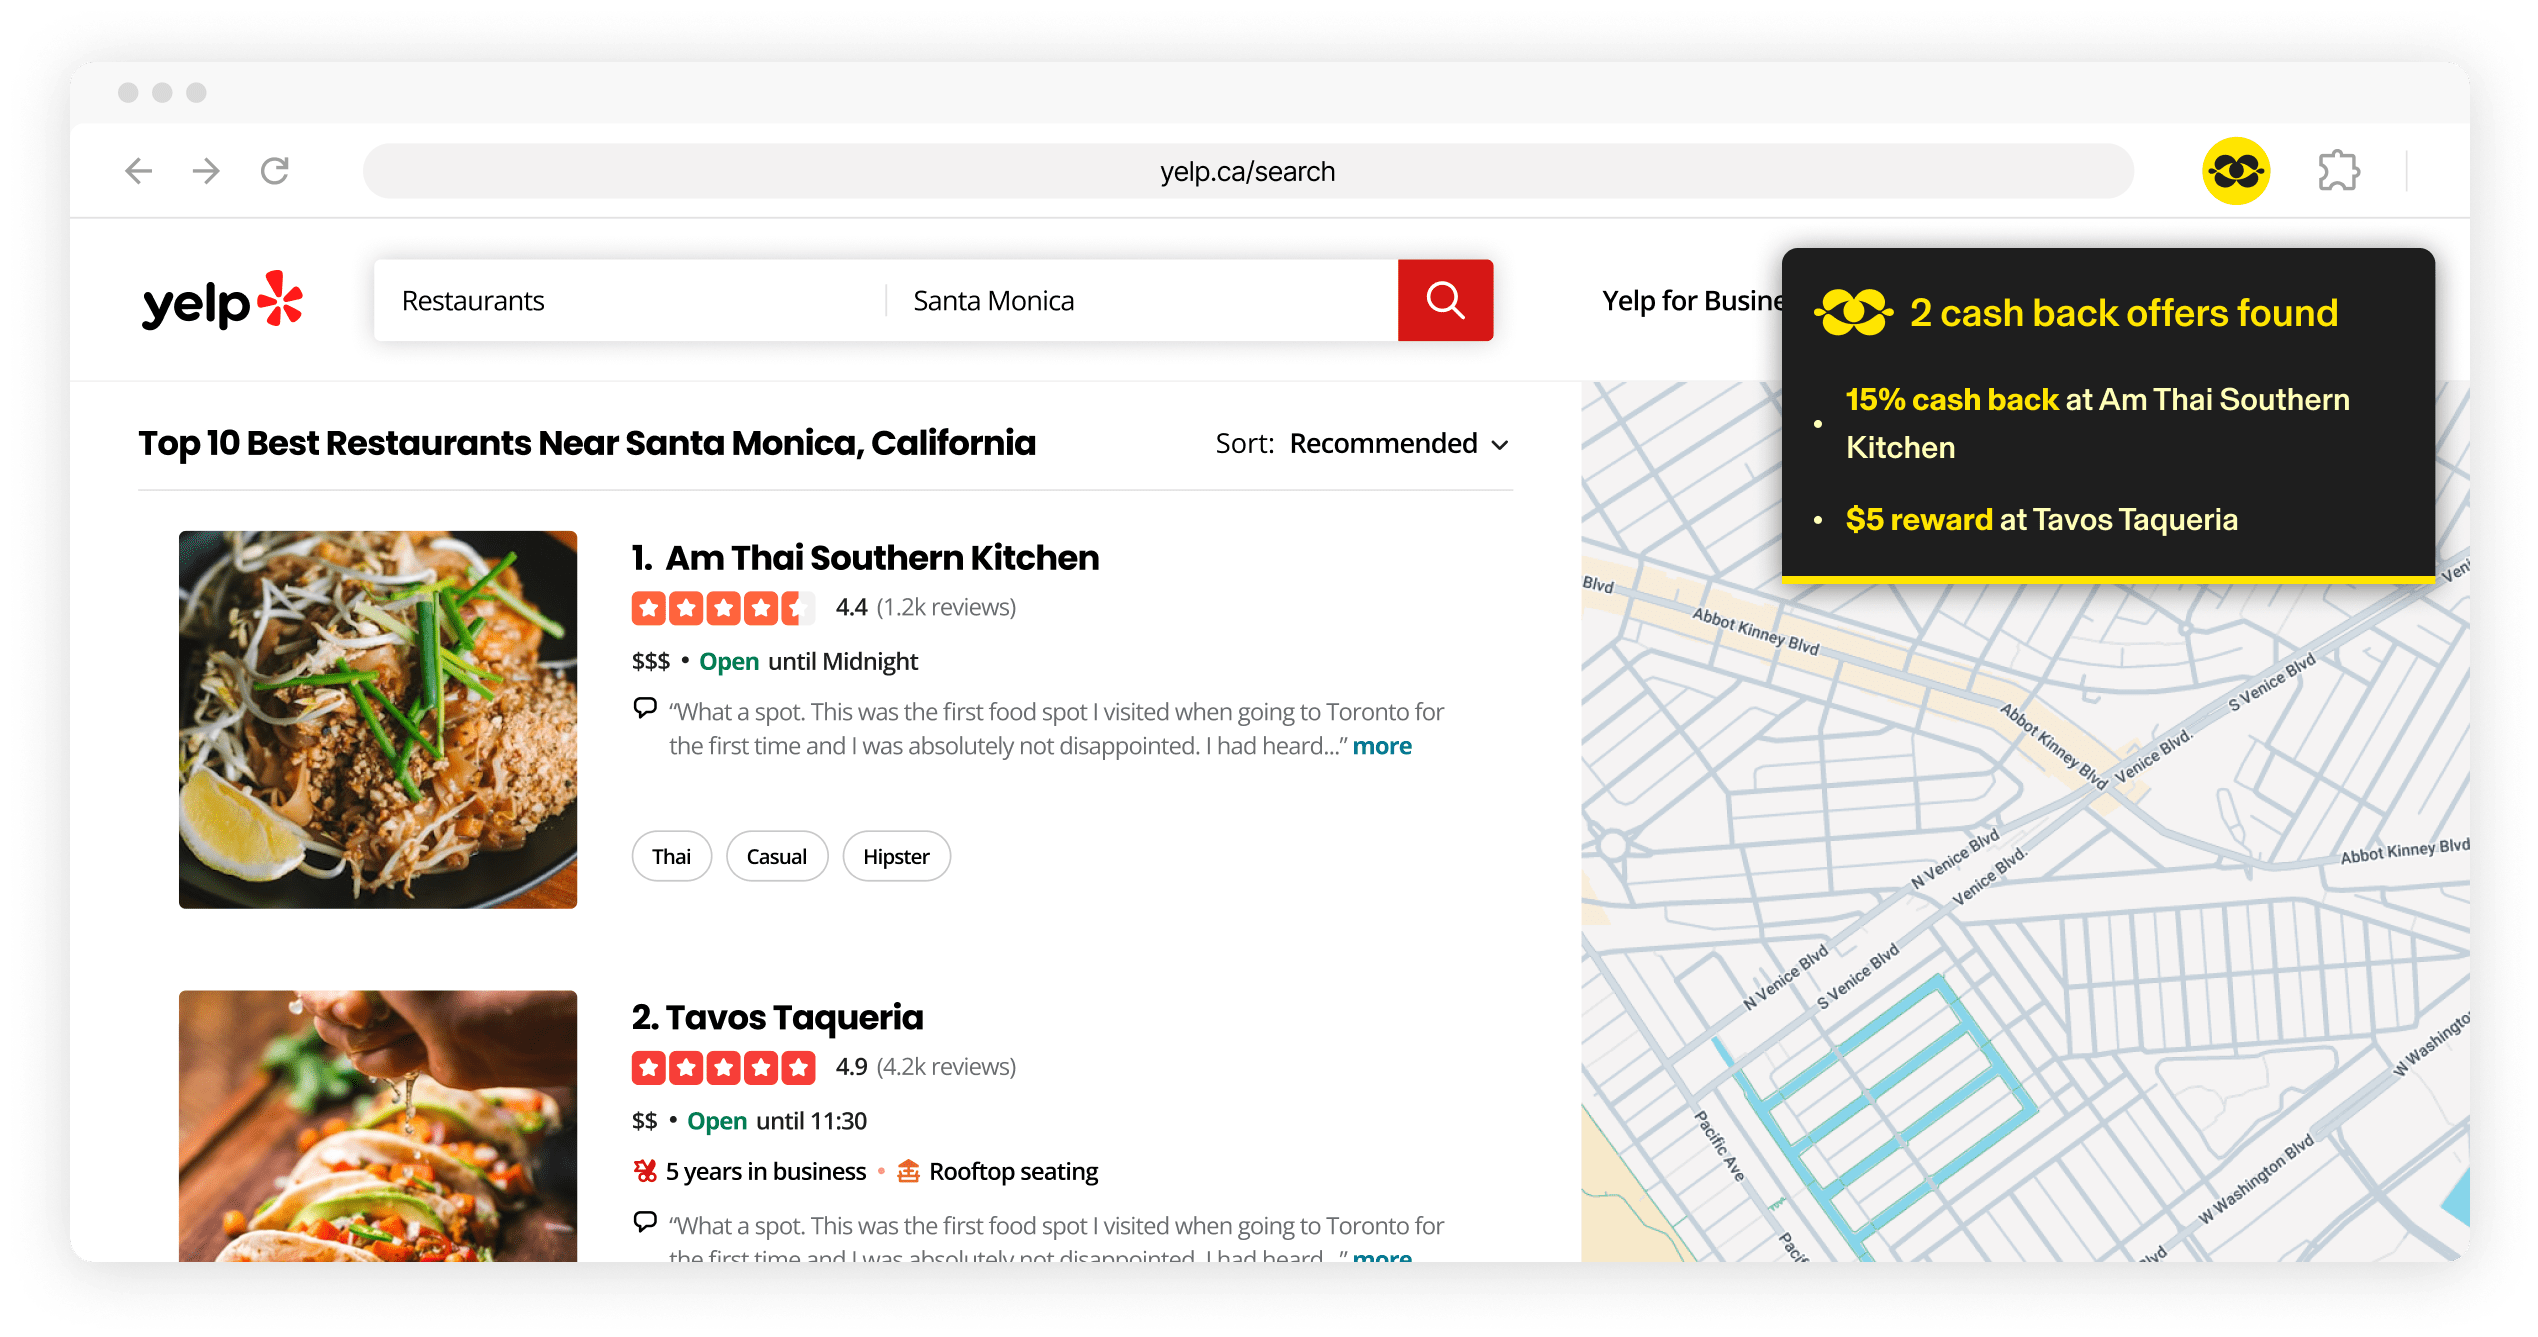Click the browser forward arrow

tap(206, 171)
